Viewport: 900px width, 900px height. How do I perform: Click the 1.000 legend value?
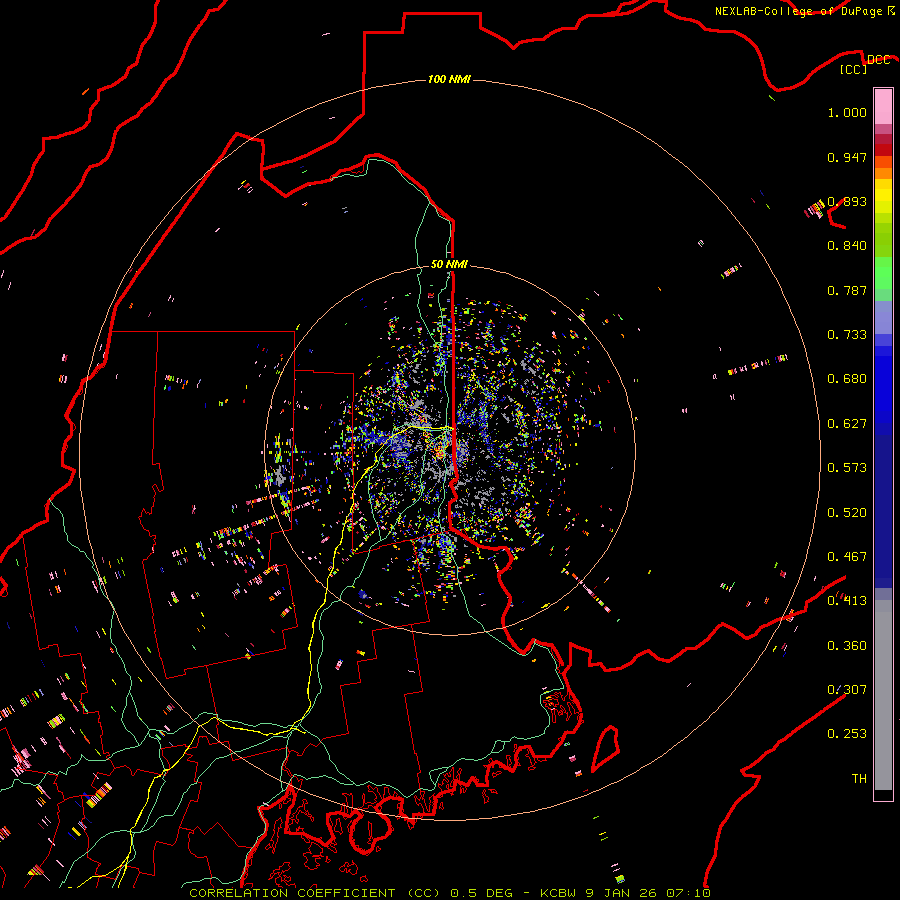[x=847, y=112]
